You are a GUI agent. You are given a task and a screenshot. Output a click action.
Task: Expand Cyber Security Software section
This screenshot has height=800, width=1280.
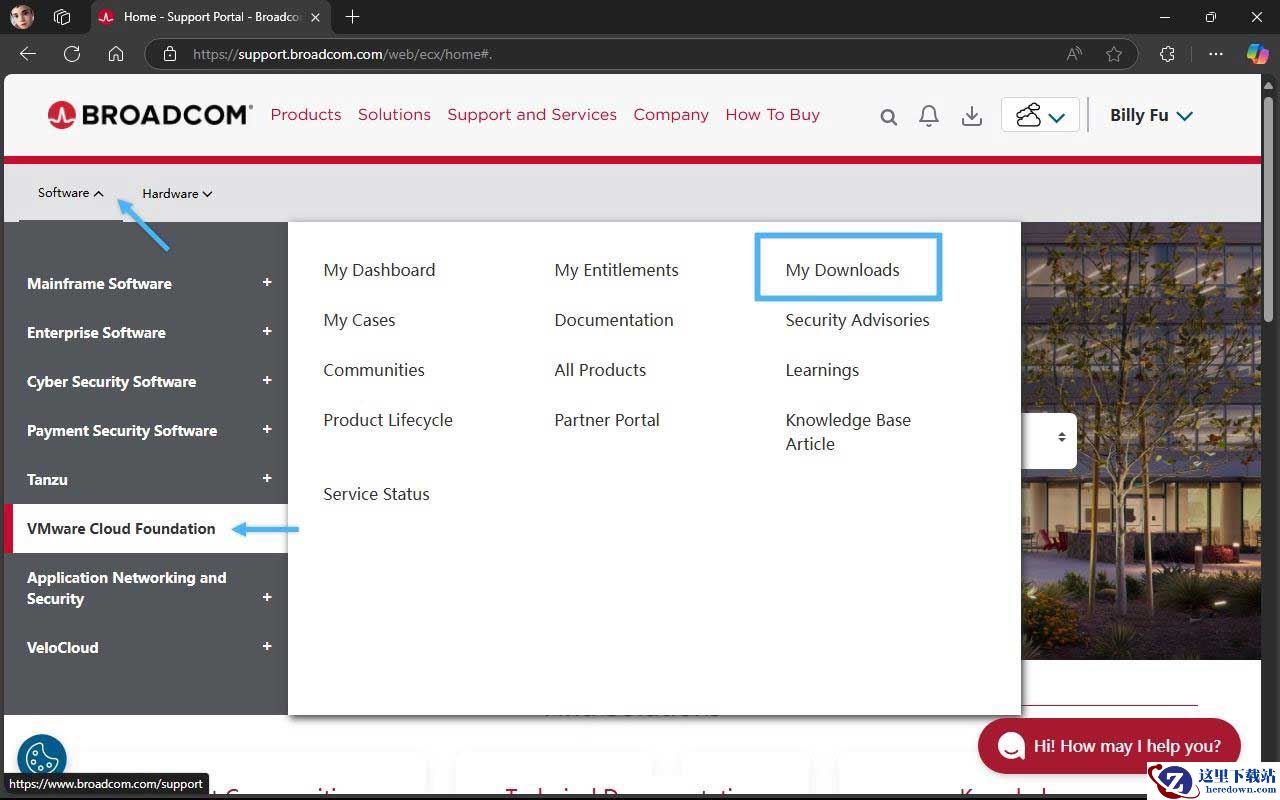(267, 381)
